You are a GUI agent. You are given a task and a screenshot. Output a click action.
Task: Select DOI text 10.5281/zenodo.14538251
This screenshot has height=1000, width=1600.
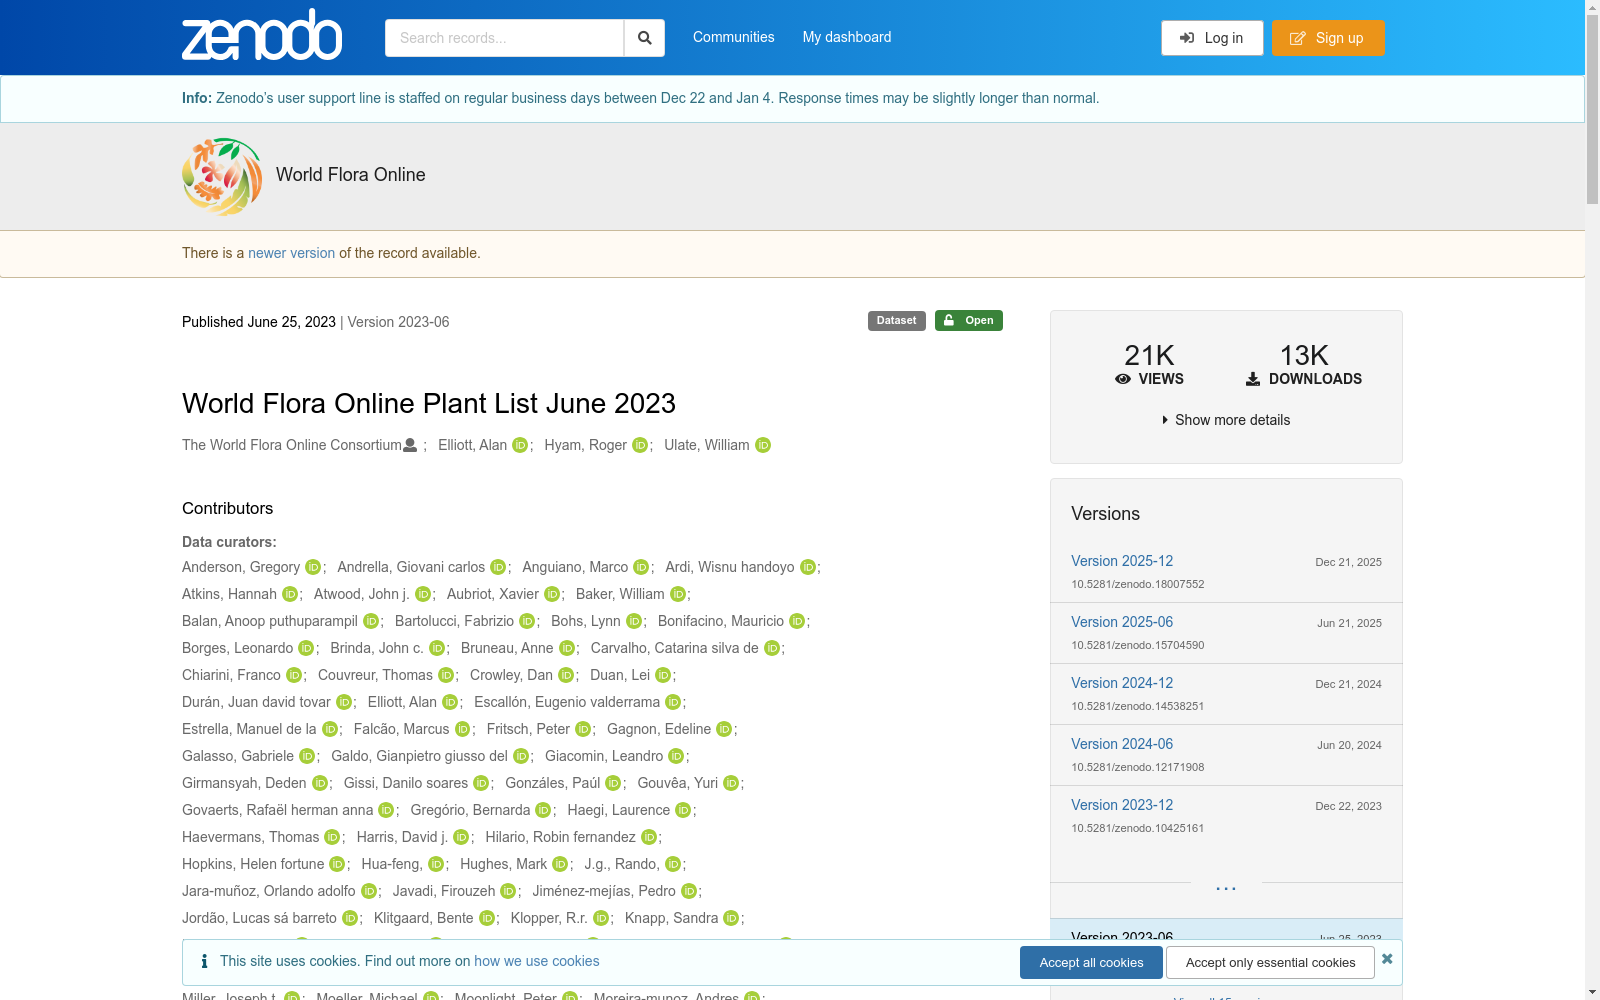[x=1138, y=706]
